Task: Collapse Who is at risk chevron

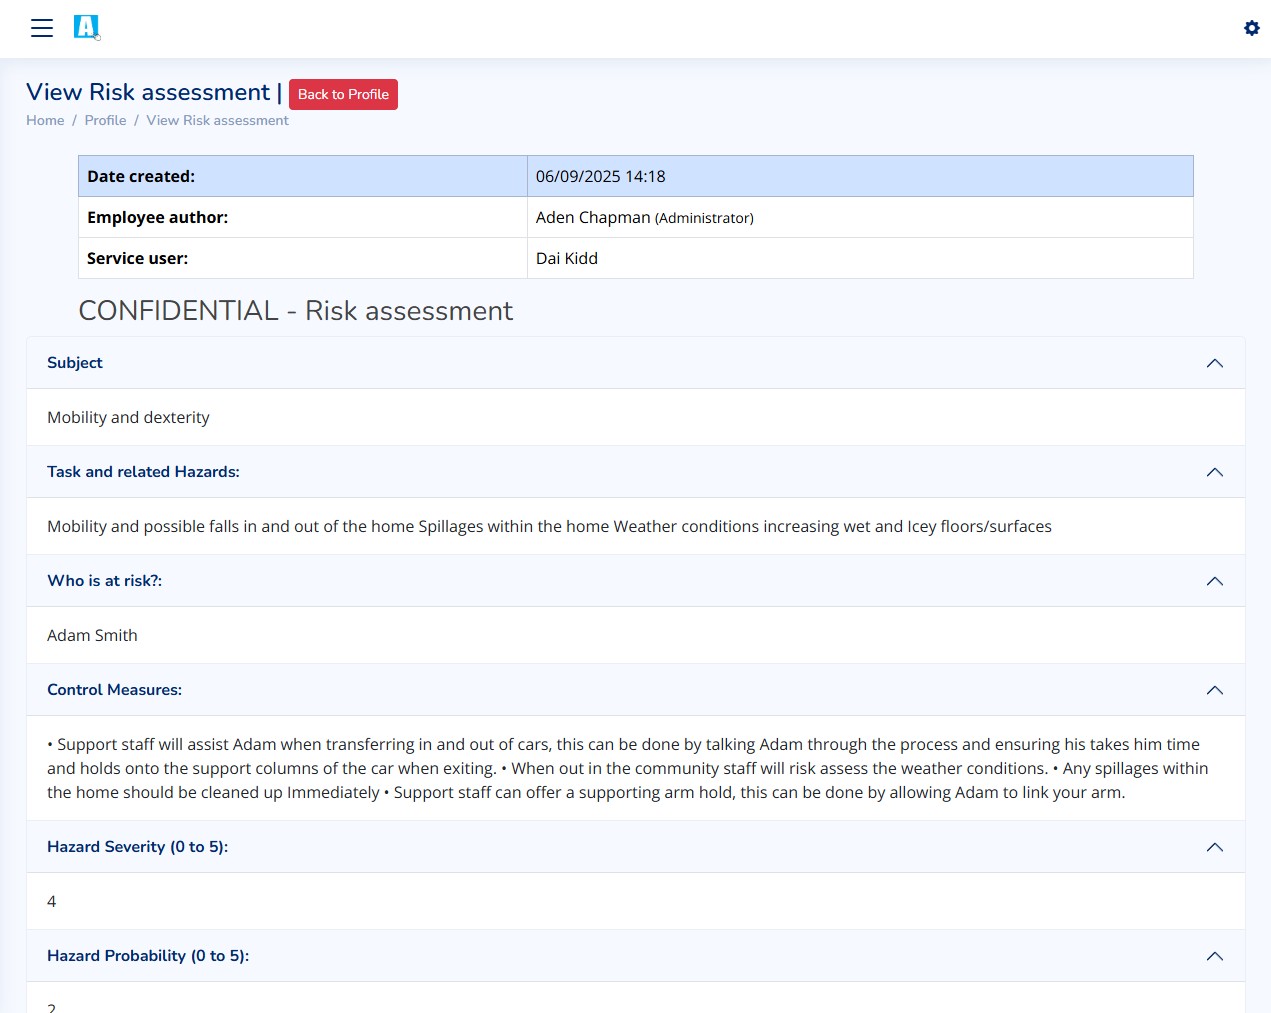Action: tap(1214, 581)
